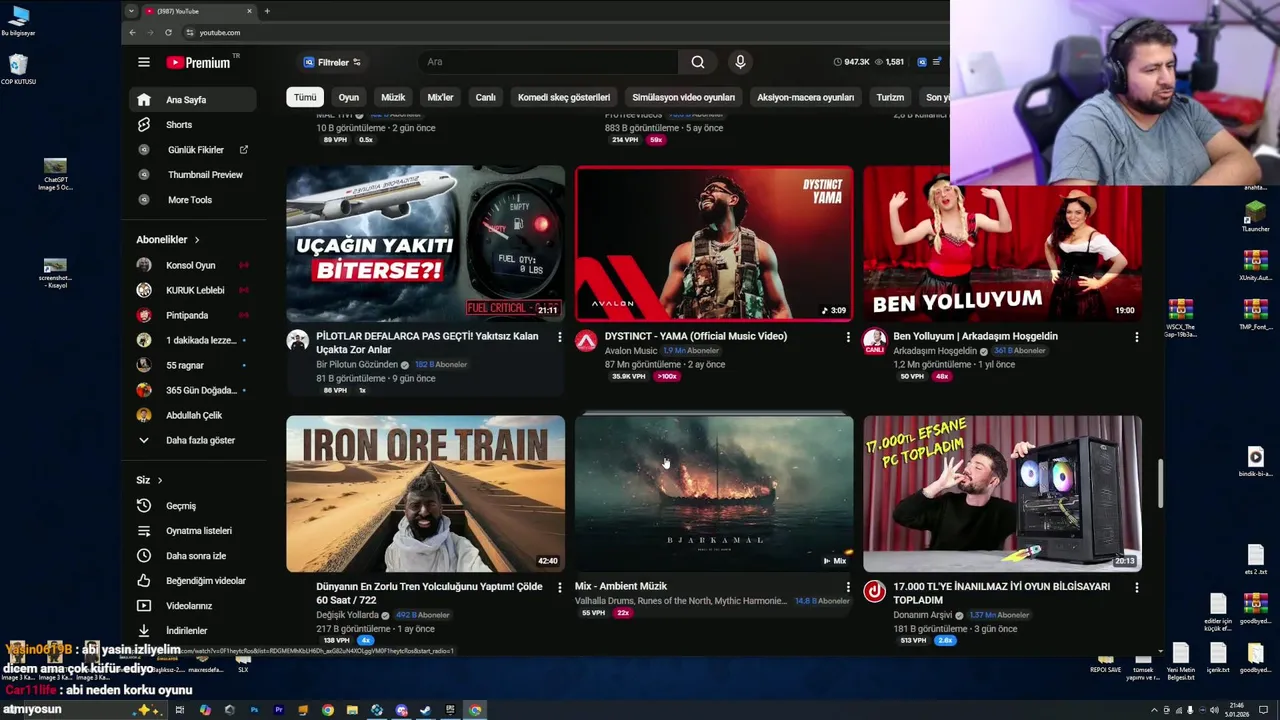Open Pintipanda subscription channel
1280x720 pixels.
[193, 315]
